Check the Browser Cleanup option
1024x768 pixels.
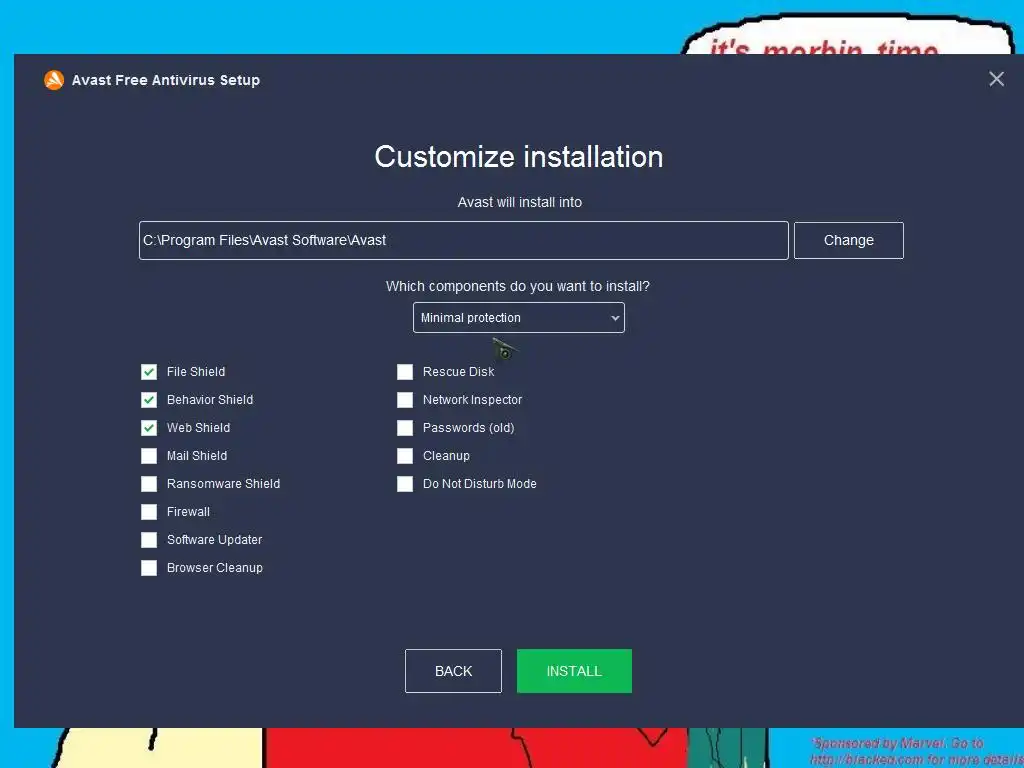click(x=149, y=569)
